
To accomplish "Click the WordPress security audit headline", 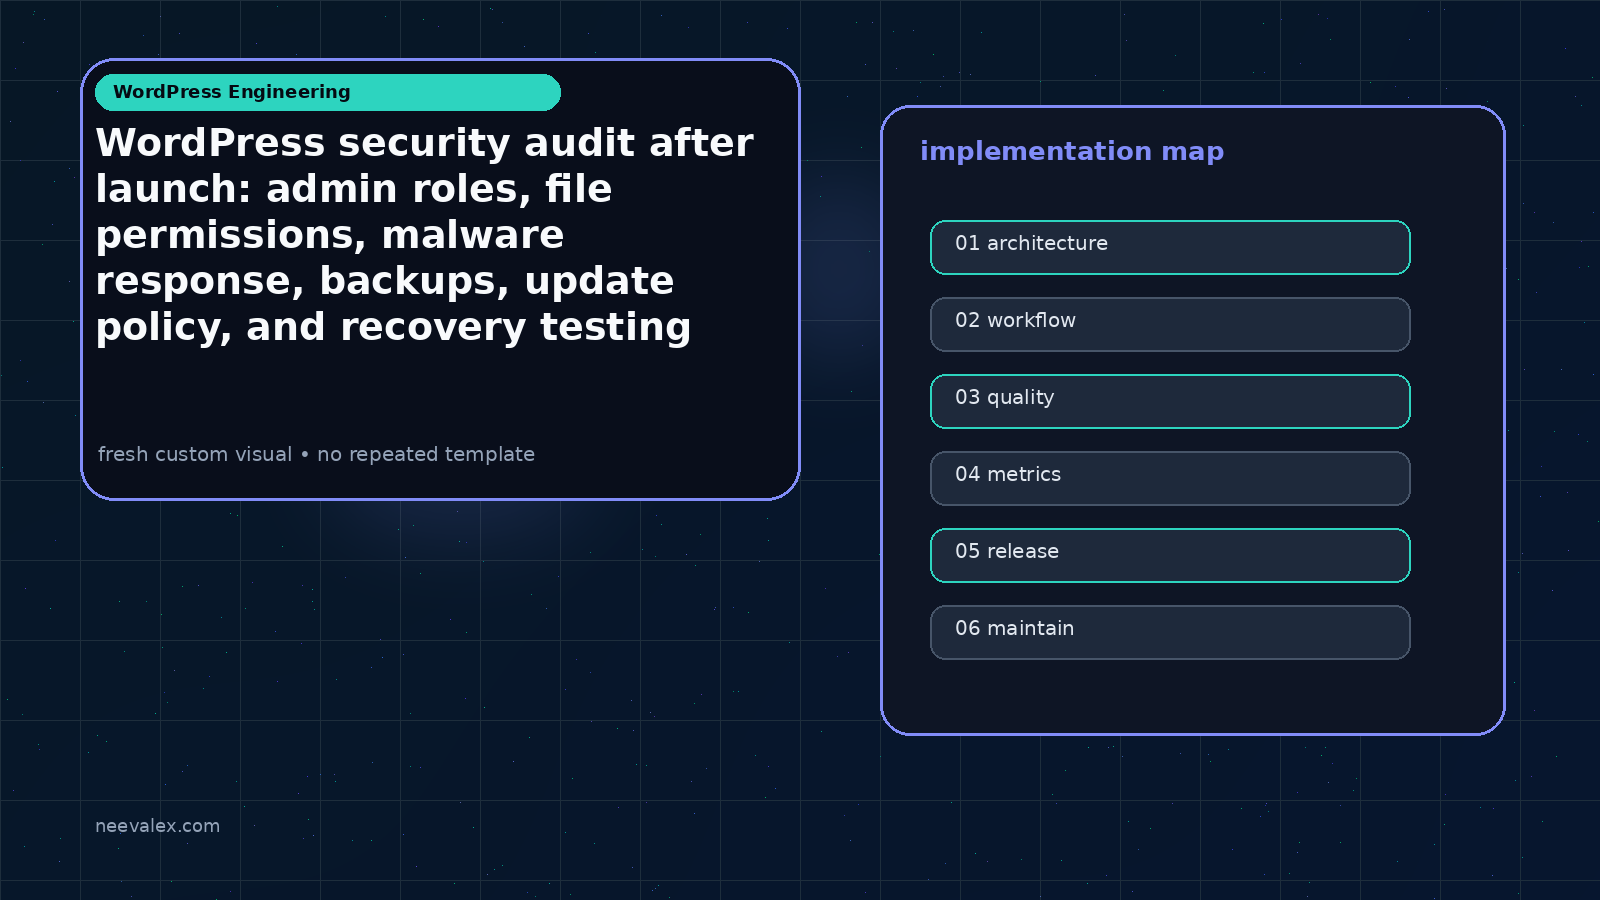I will click(x=424, y=235).
